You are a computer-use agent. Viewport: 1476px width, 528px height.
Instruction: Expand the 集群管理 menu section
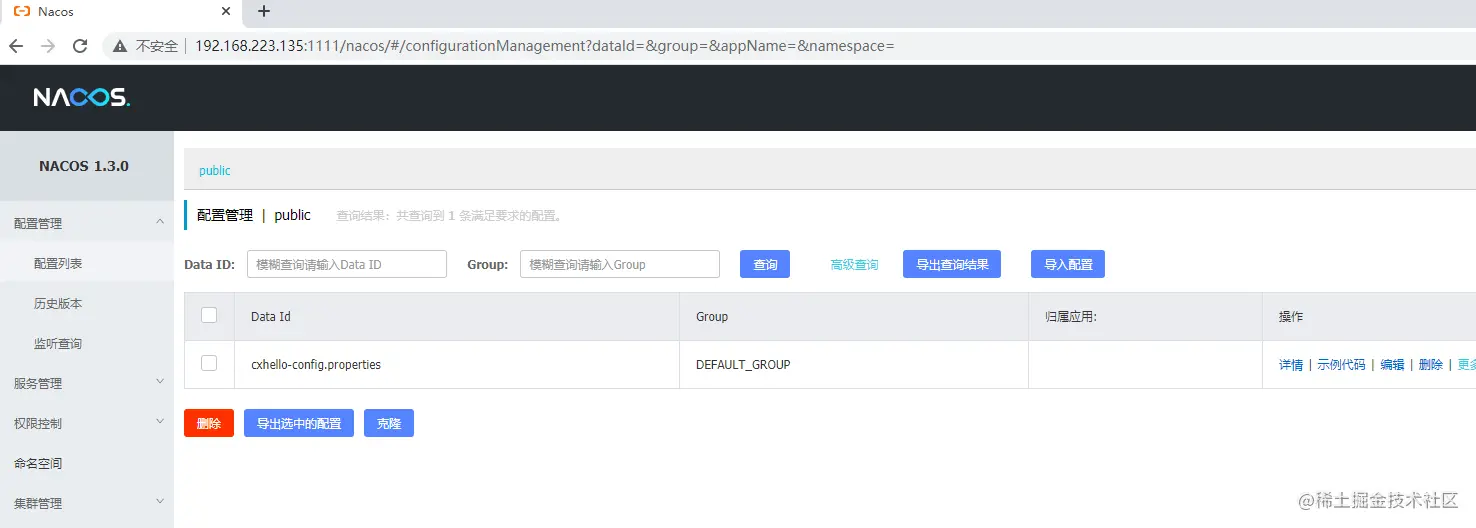tap(87, 503)
